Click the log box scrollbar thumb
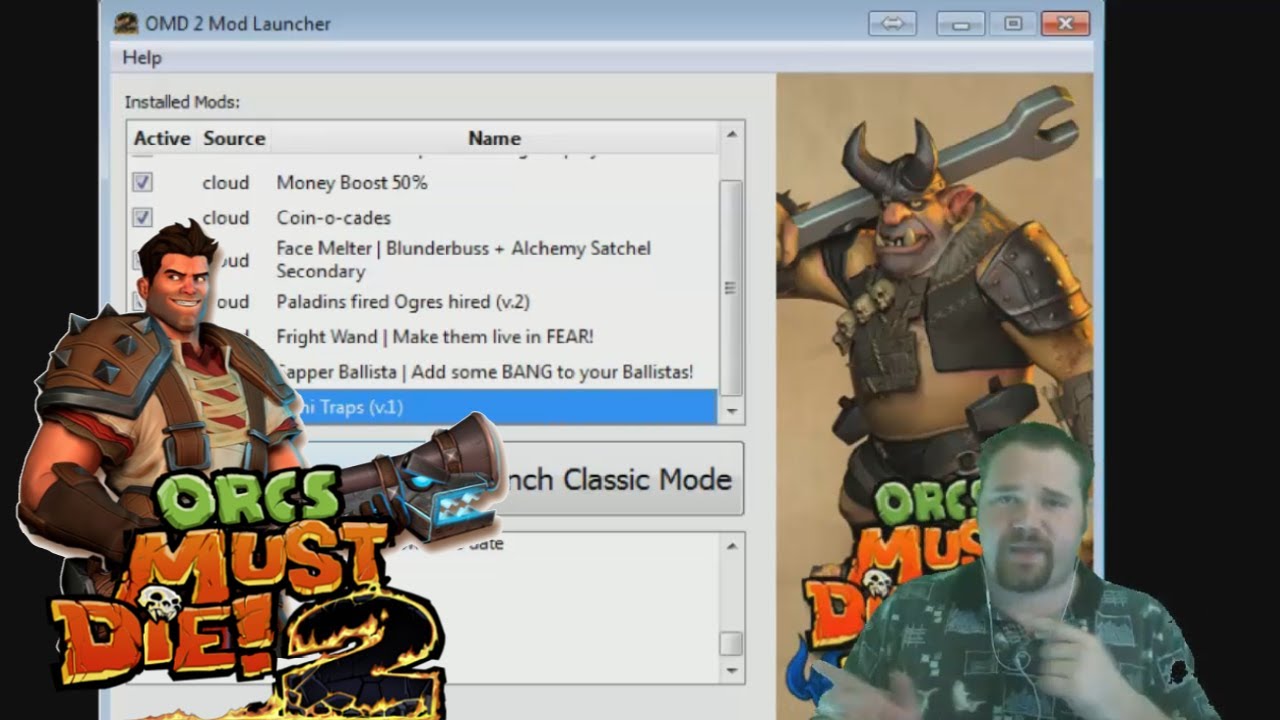The height and width of the screenshot is (720, 1280). (732, 642)
